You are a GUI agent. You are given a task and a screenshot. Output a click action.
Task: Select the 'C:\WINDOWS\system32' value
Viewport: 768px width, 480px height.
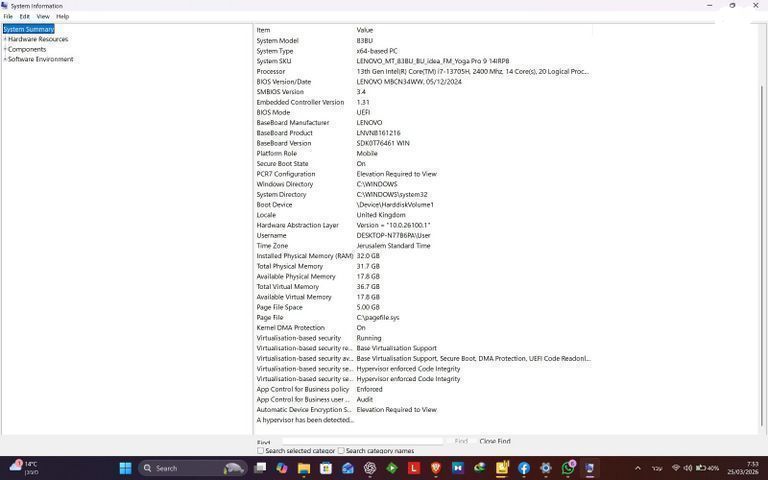click(x=392, y=194)
